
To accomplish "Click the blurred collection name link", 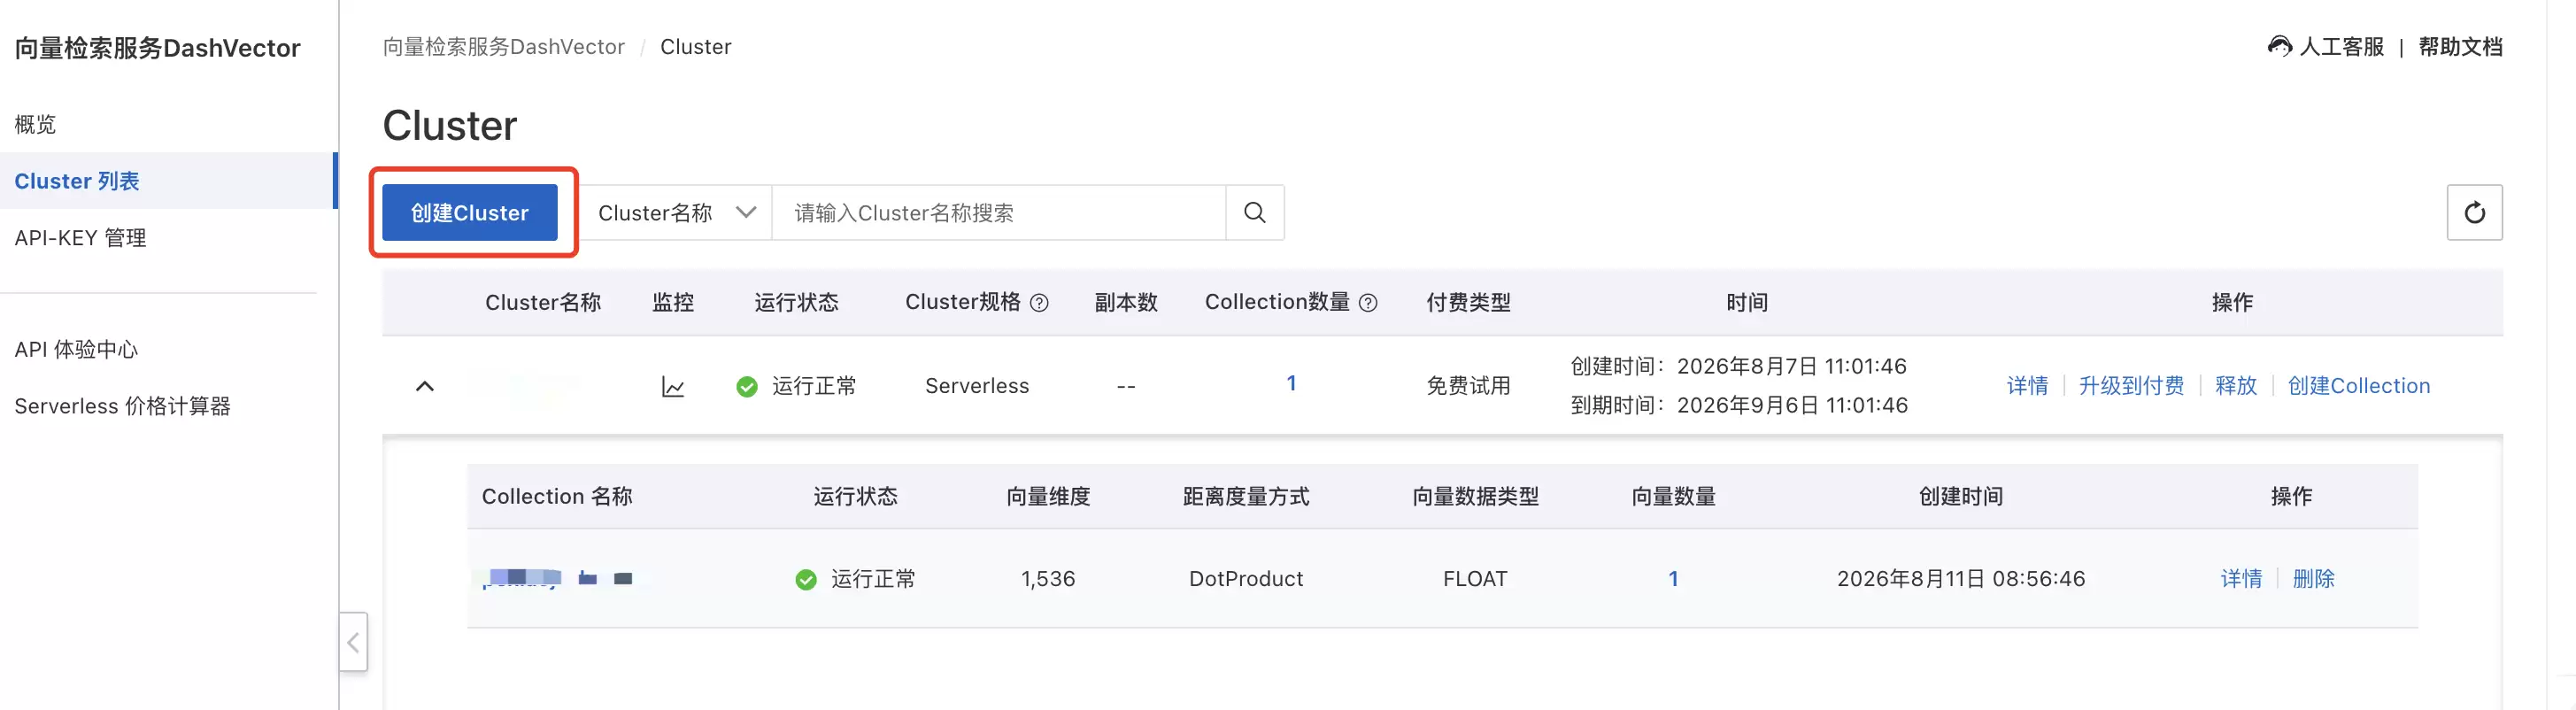I will [x=557, y=578].
